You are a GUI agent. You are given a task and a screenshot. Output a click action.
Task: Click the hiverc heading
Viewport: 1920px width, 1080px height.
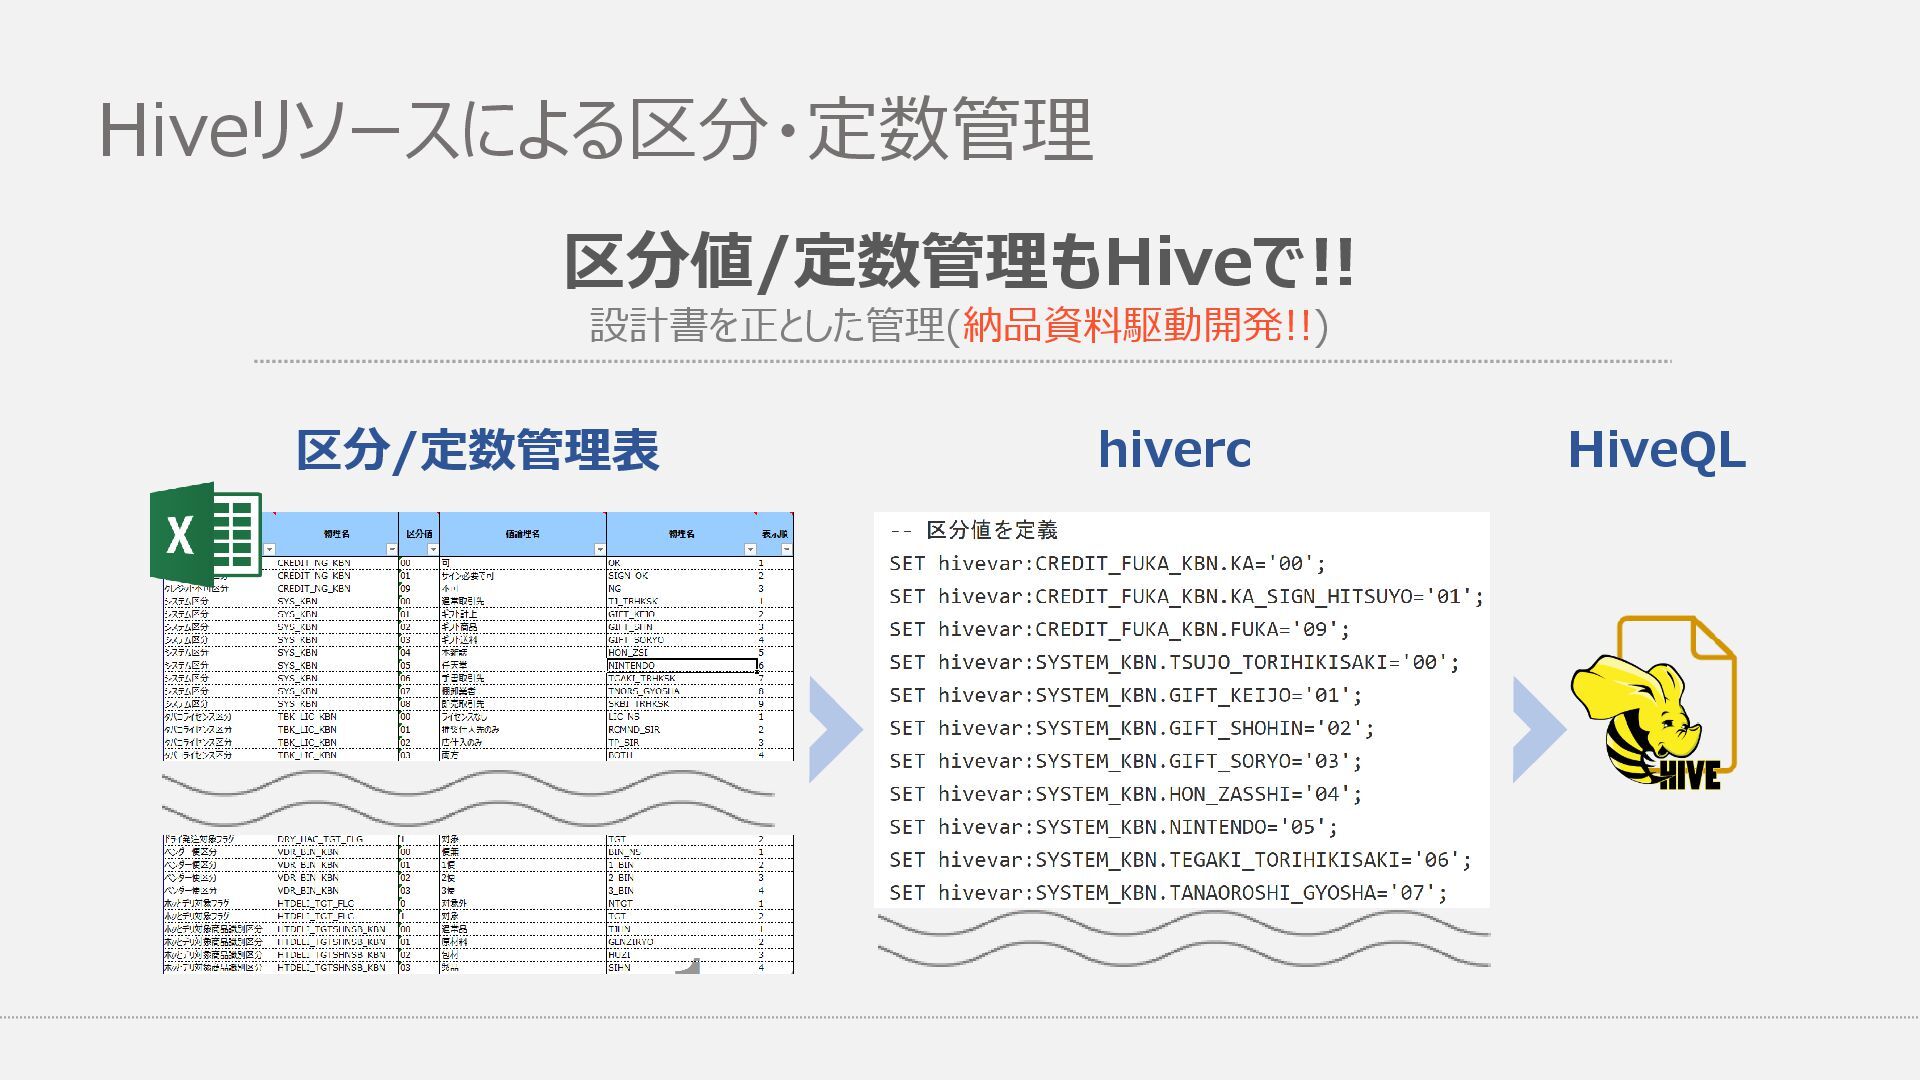[1174, 449]
